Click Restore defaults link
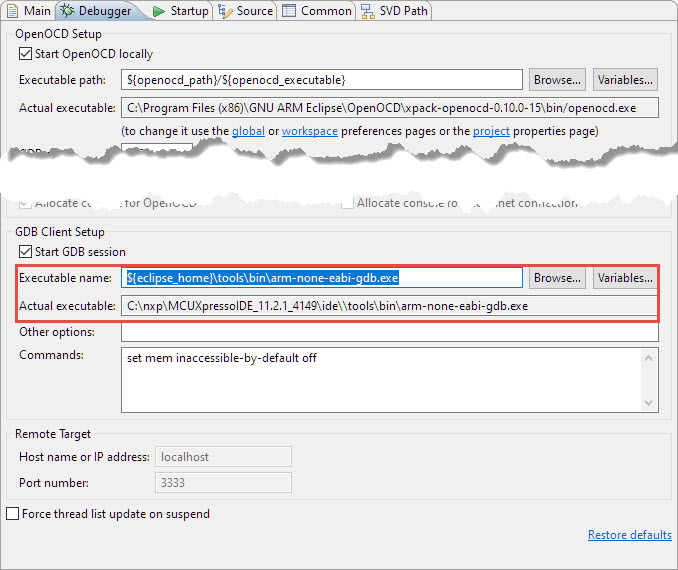Screen dimensions: 678x570 coord(629,535)
